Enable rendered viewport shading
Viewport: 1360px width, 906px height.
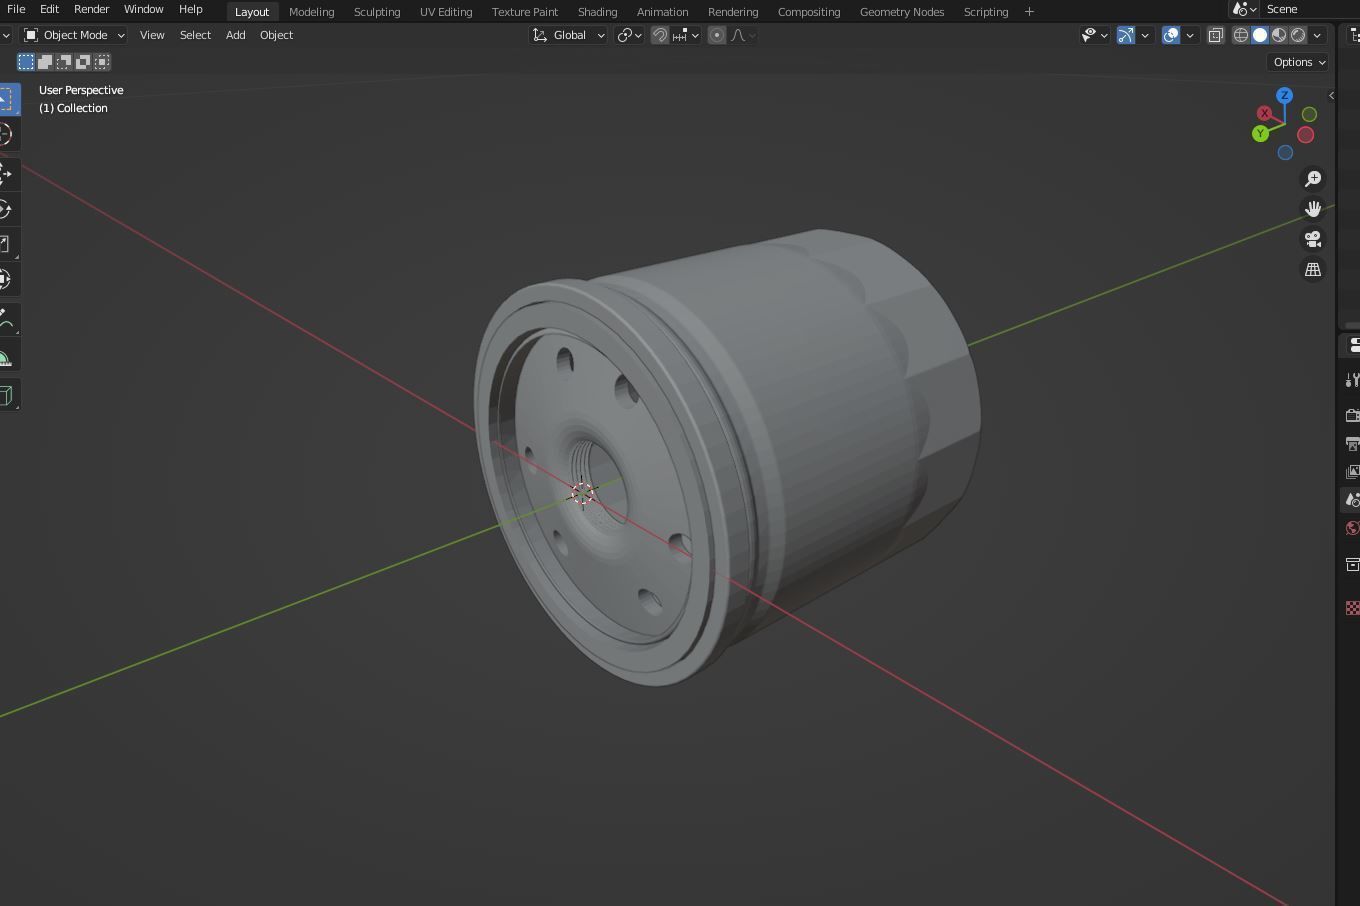coord(1298,35)
